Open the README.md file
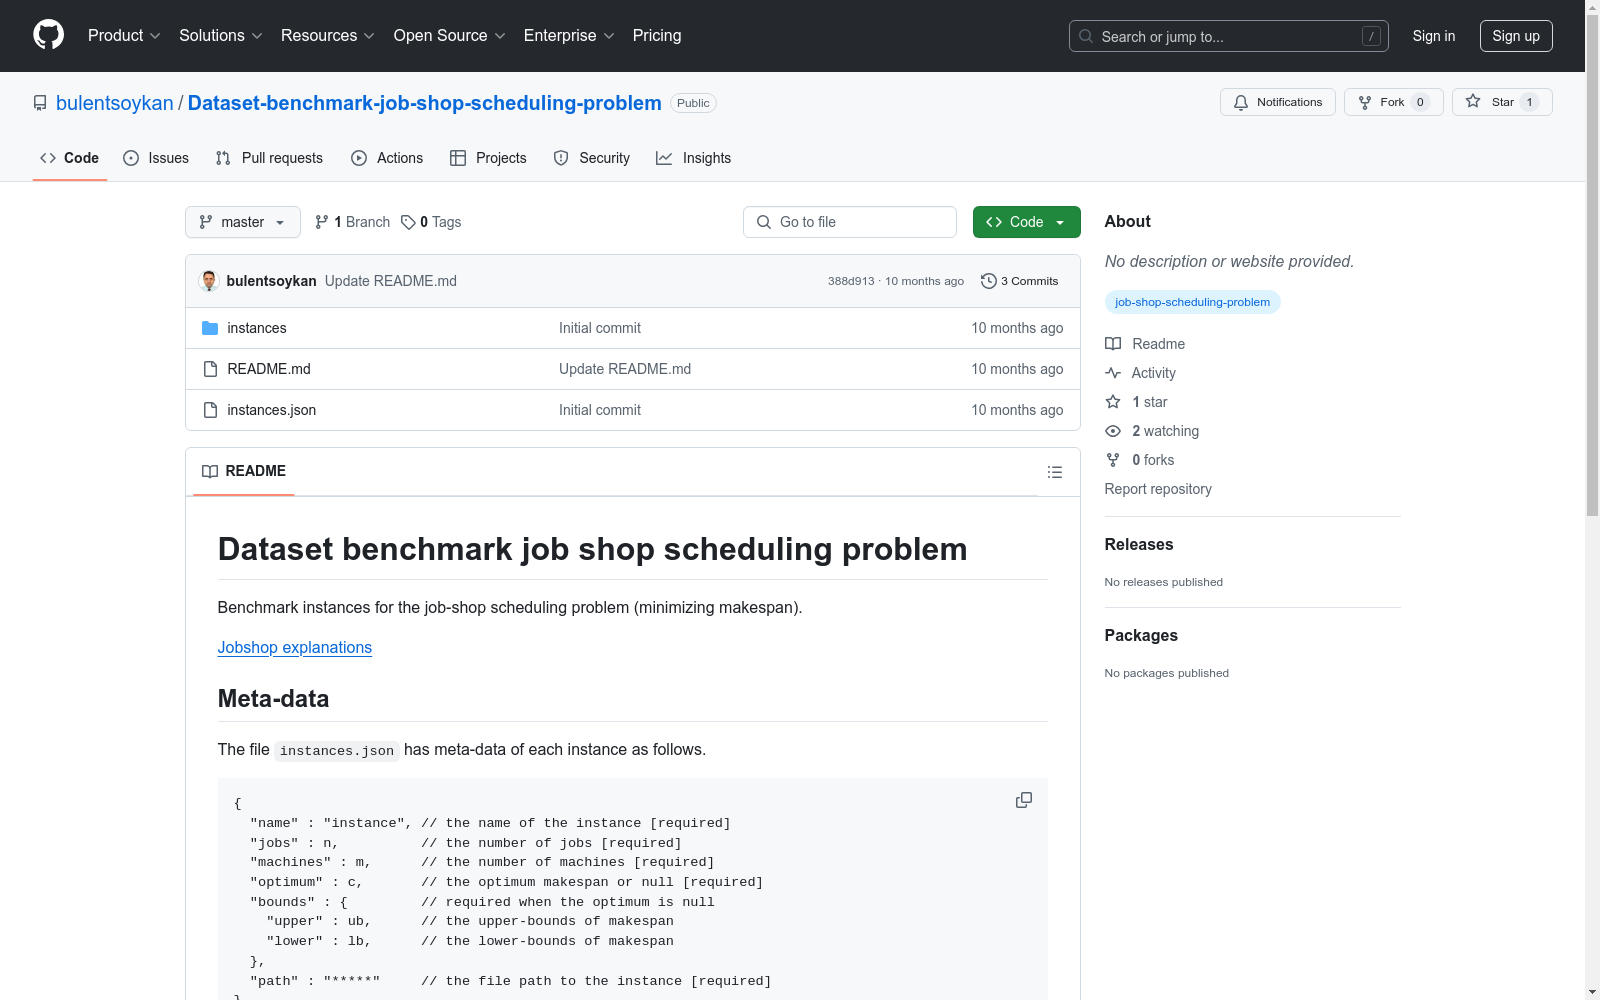The image size is (1600, 1000). point(269,369)
